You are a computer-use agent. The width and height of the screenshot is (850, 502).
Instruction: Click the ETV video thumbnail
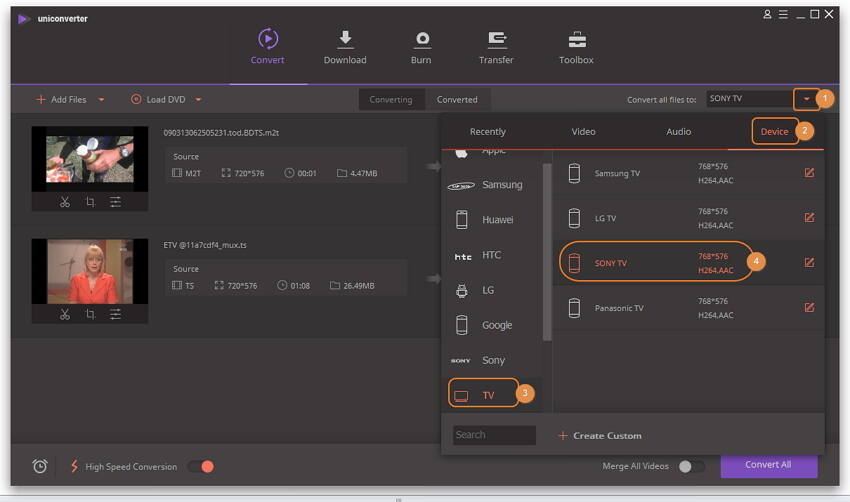tap(90, 271)
